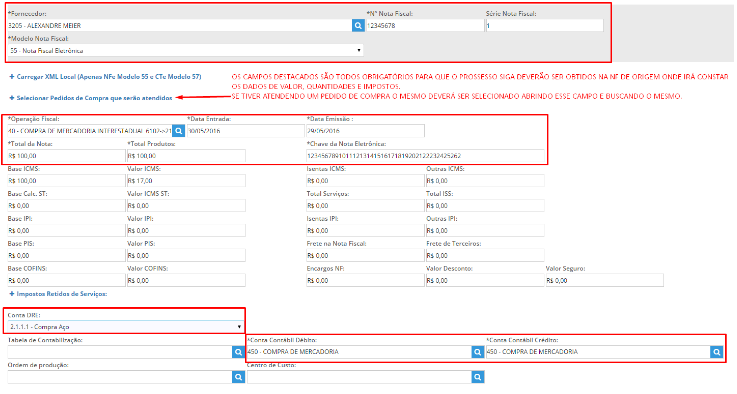Click the Valor IPI field
The image size is (737, 394).
(x=186, y=230)
